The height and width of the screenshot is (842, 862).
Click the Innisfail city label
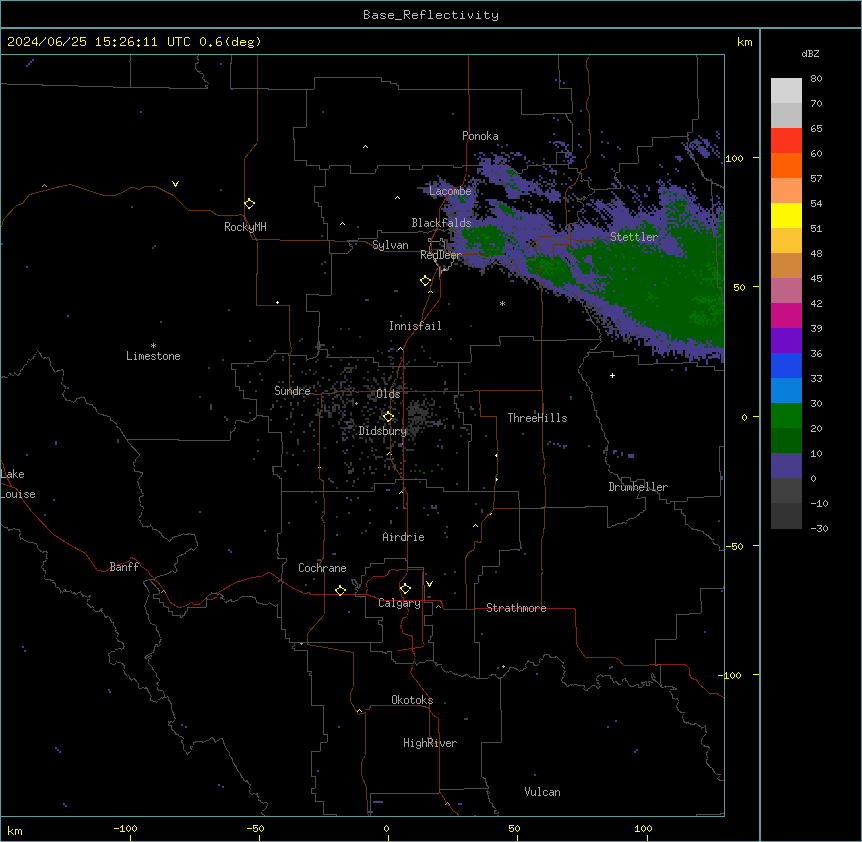pyautogui.click(x=415, y=326)
